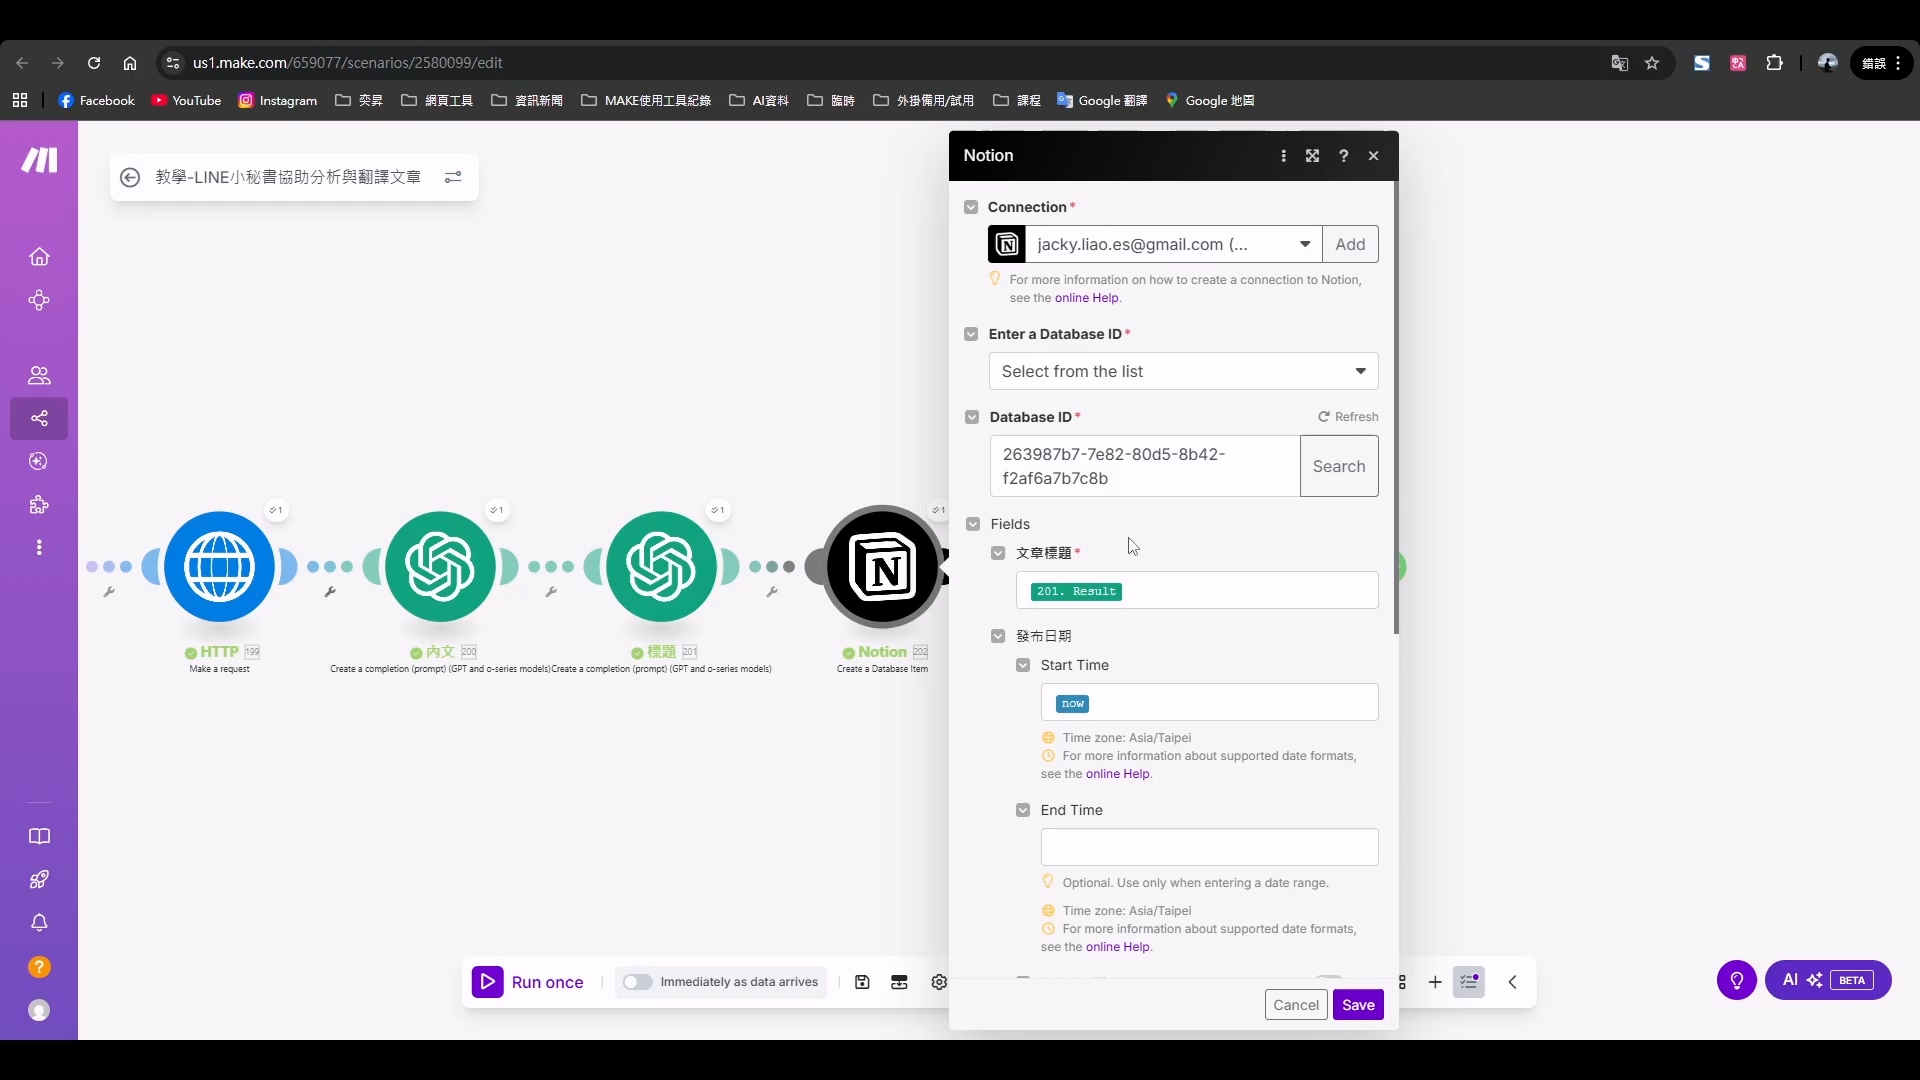The image size is (1920, 1080).
Task: Click the Make logo in the sidebar
Action: click(39, 160)
